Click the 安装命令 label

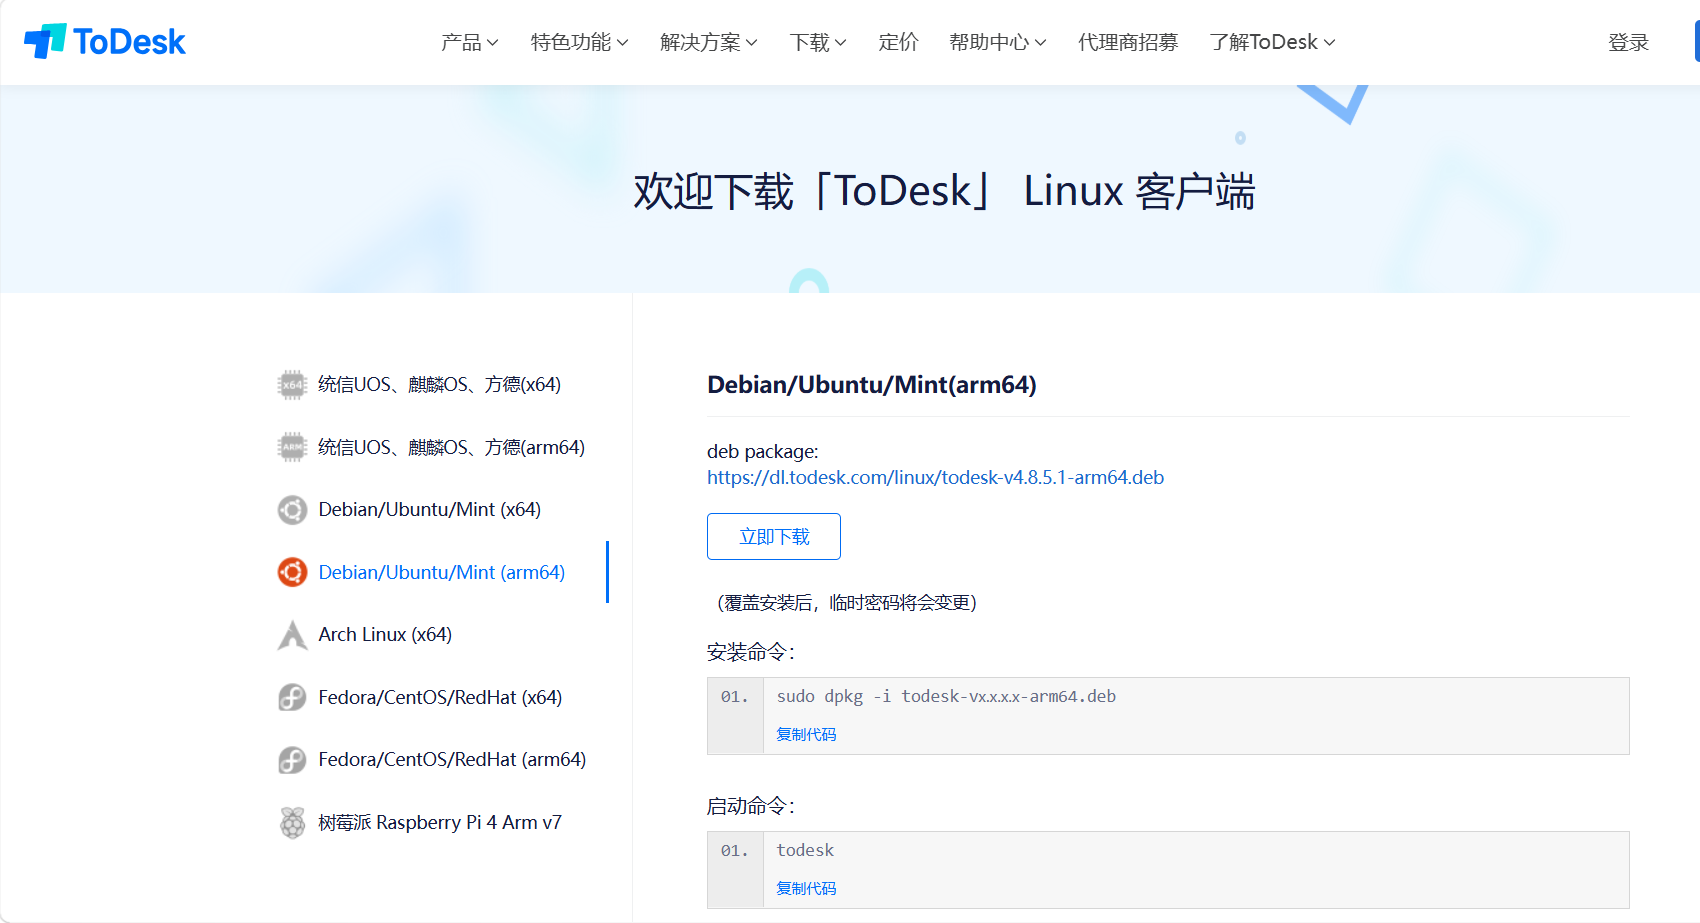751,652
